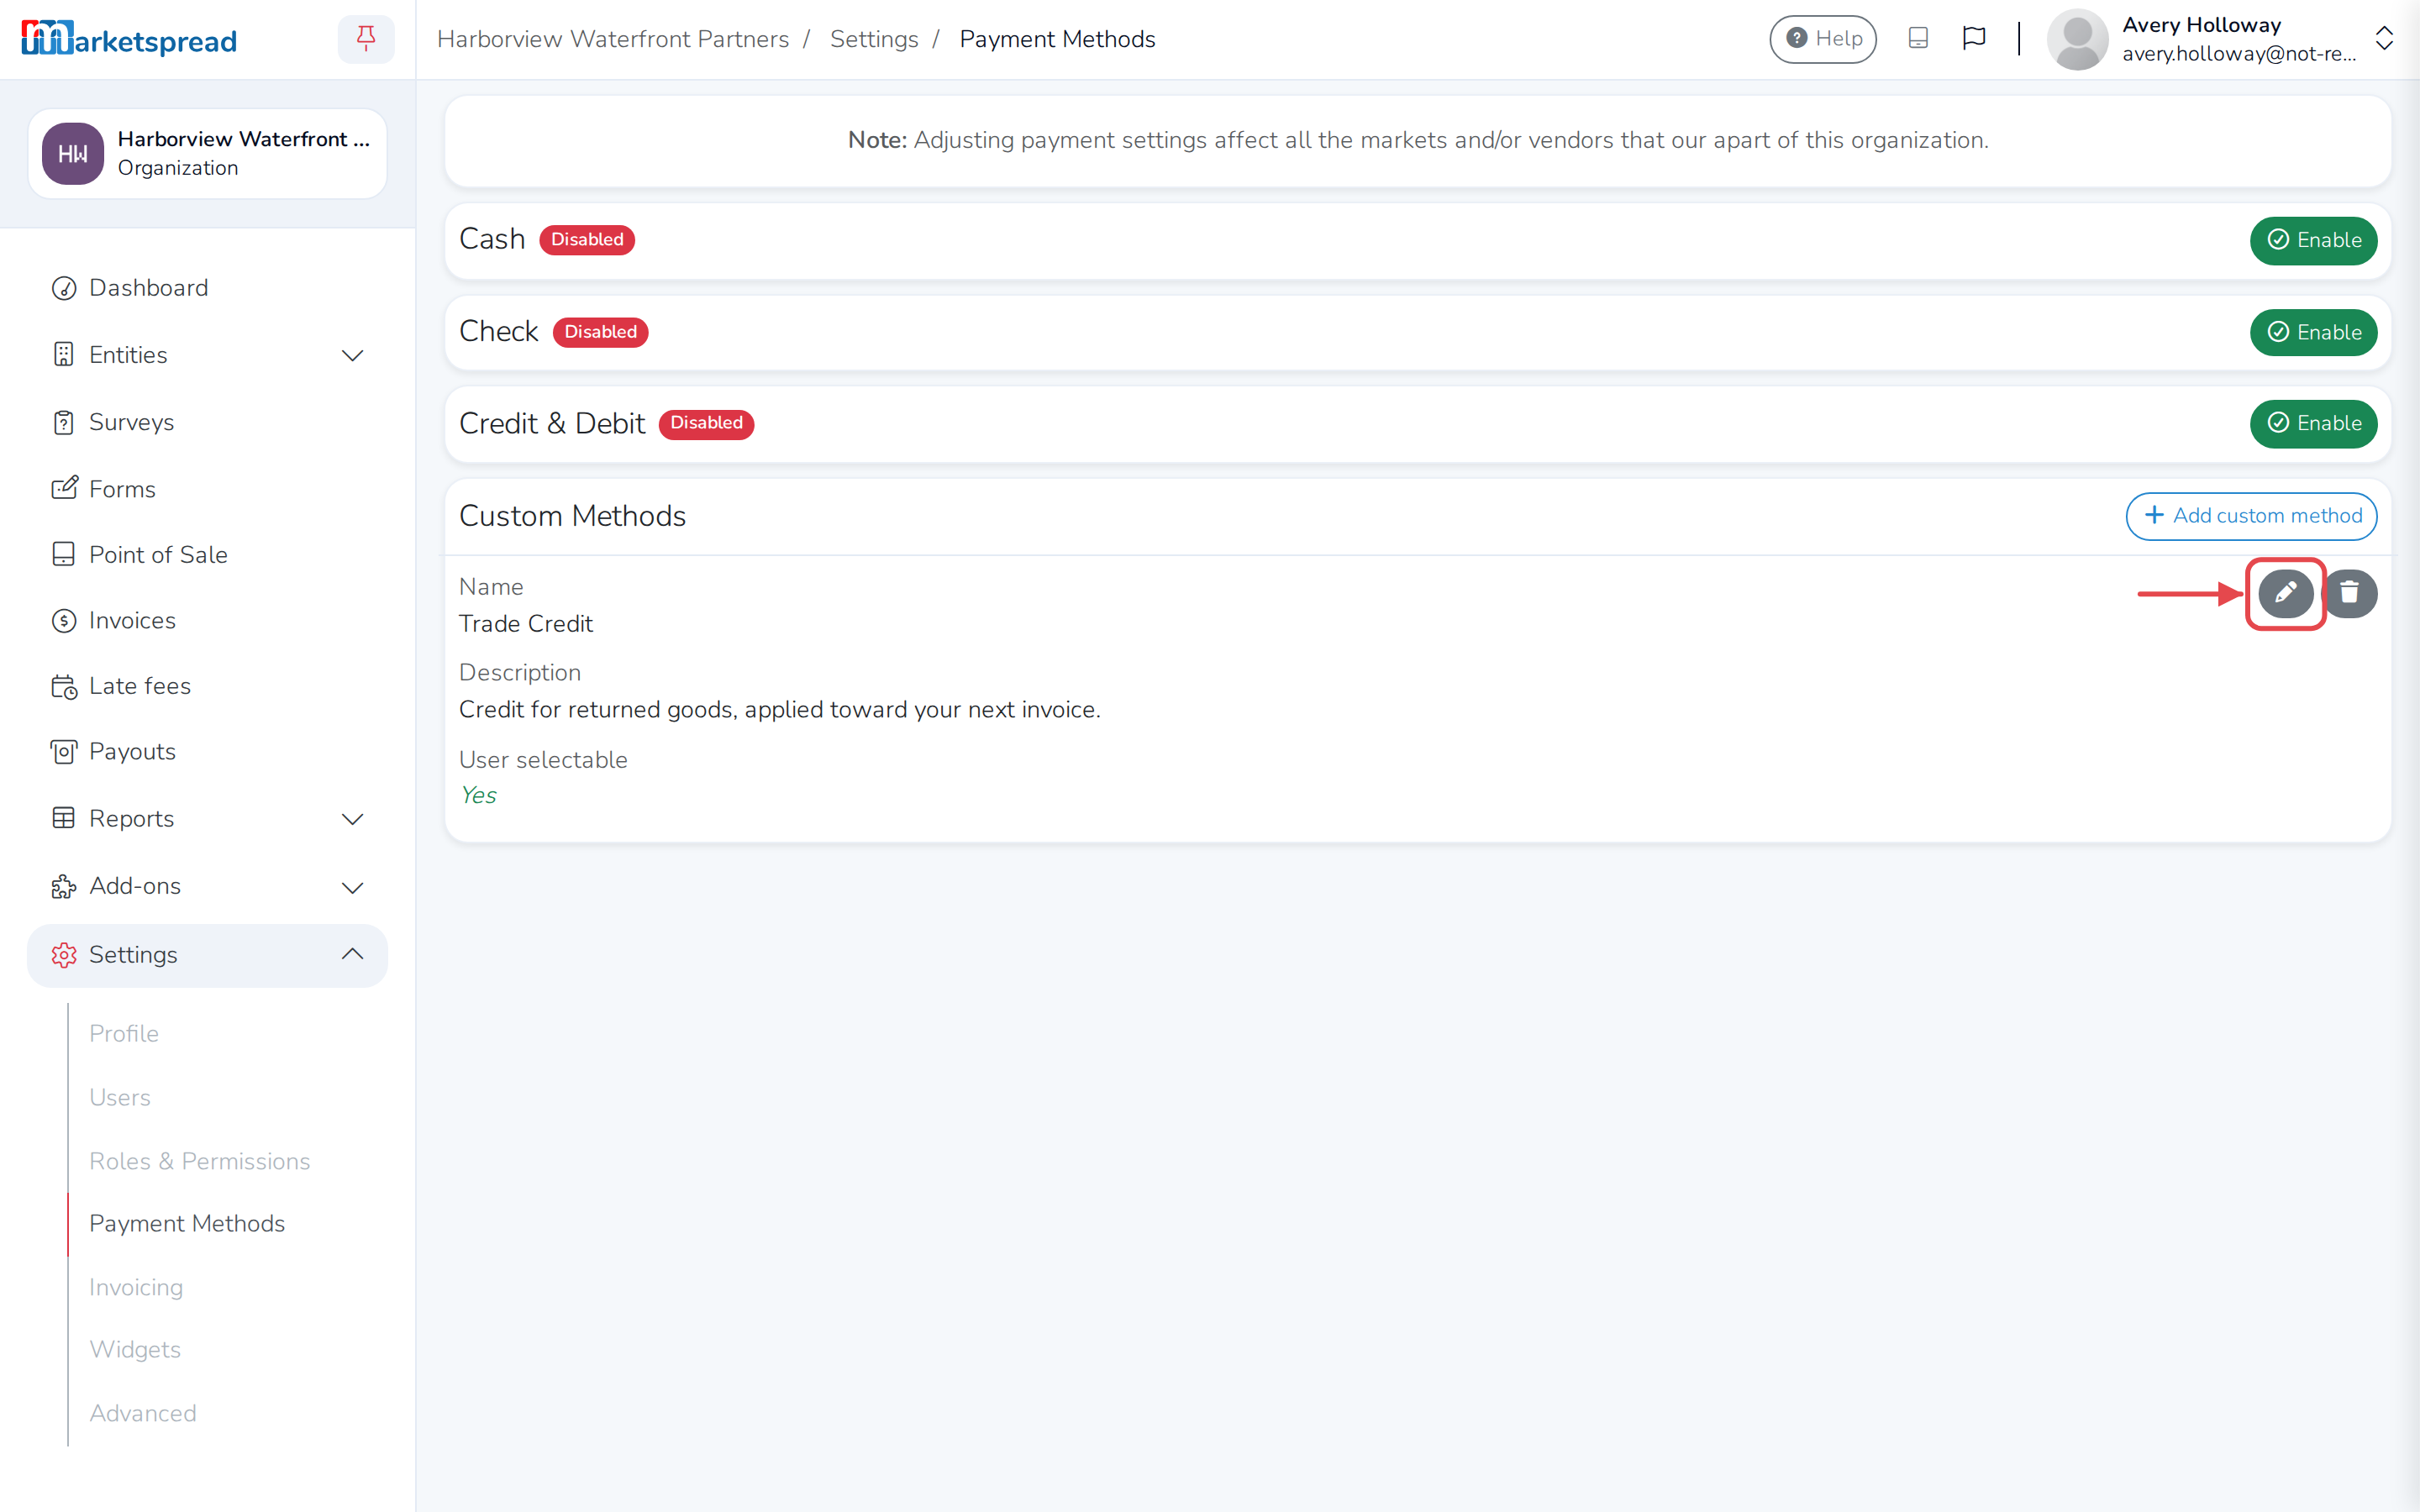Collapse the Settings menu chevron
The image size is (2420, 1512).
[x=352, y=955]
